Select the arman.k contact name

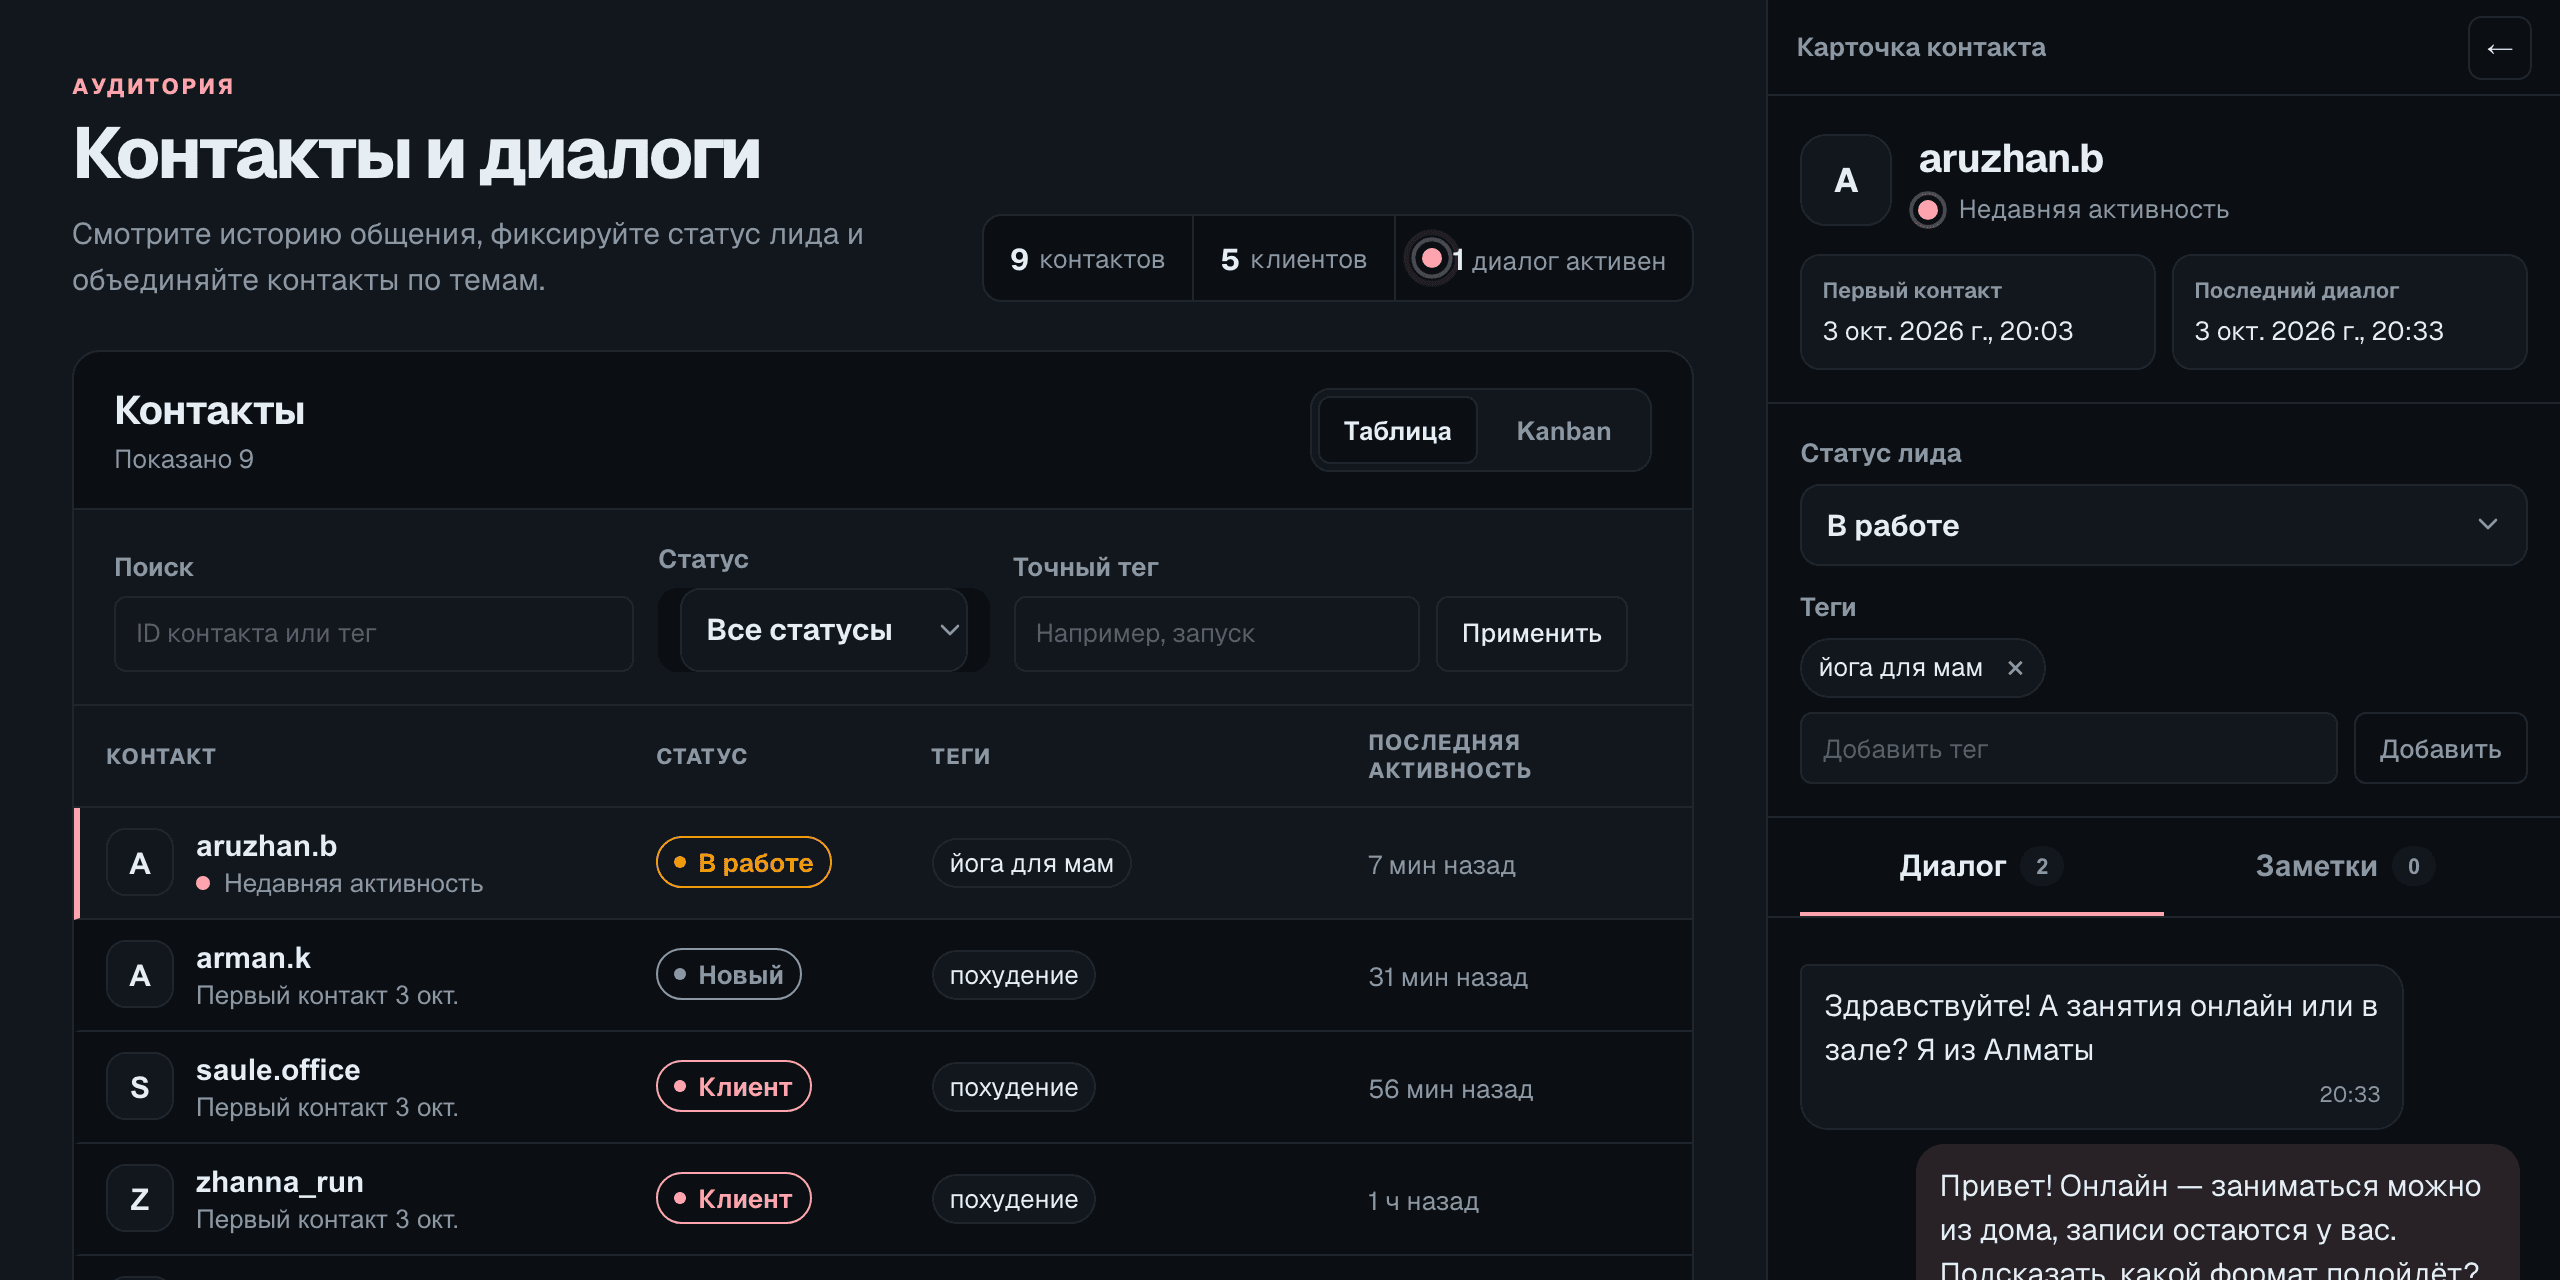tap(253, 958)
